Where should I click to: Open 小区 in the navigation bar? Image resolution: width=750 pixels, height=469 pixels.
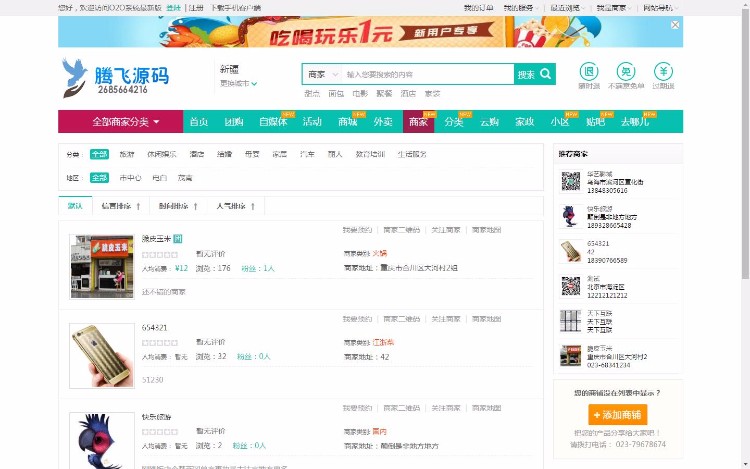tap(560, 121)
